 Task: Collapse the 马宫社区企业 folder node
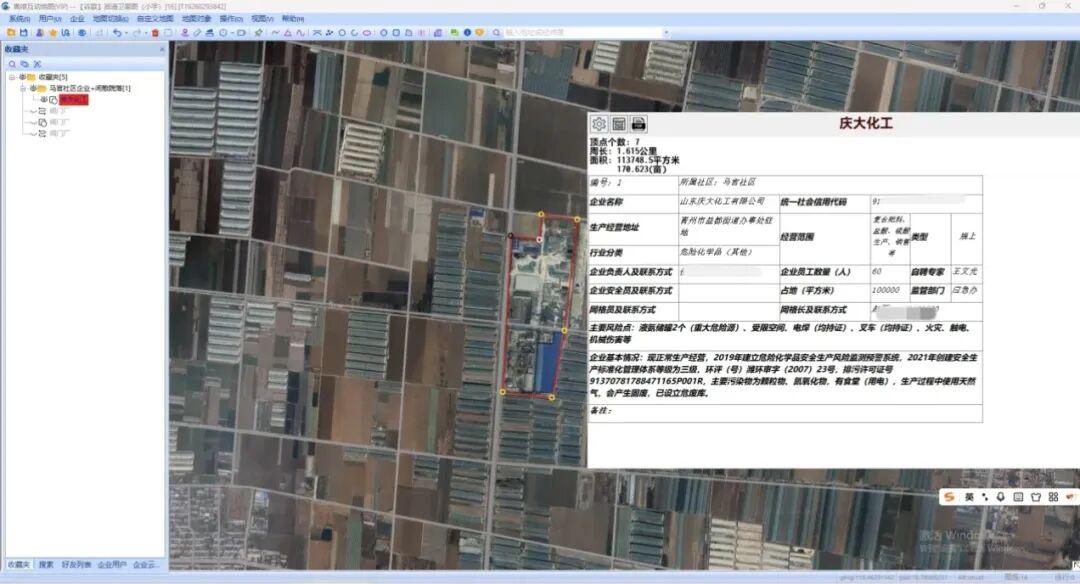click(x=22, y=88)
